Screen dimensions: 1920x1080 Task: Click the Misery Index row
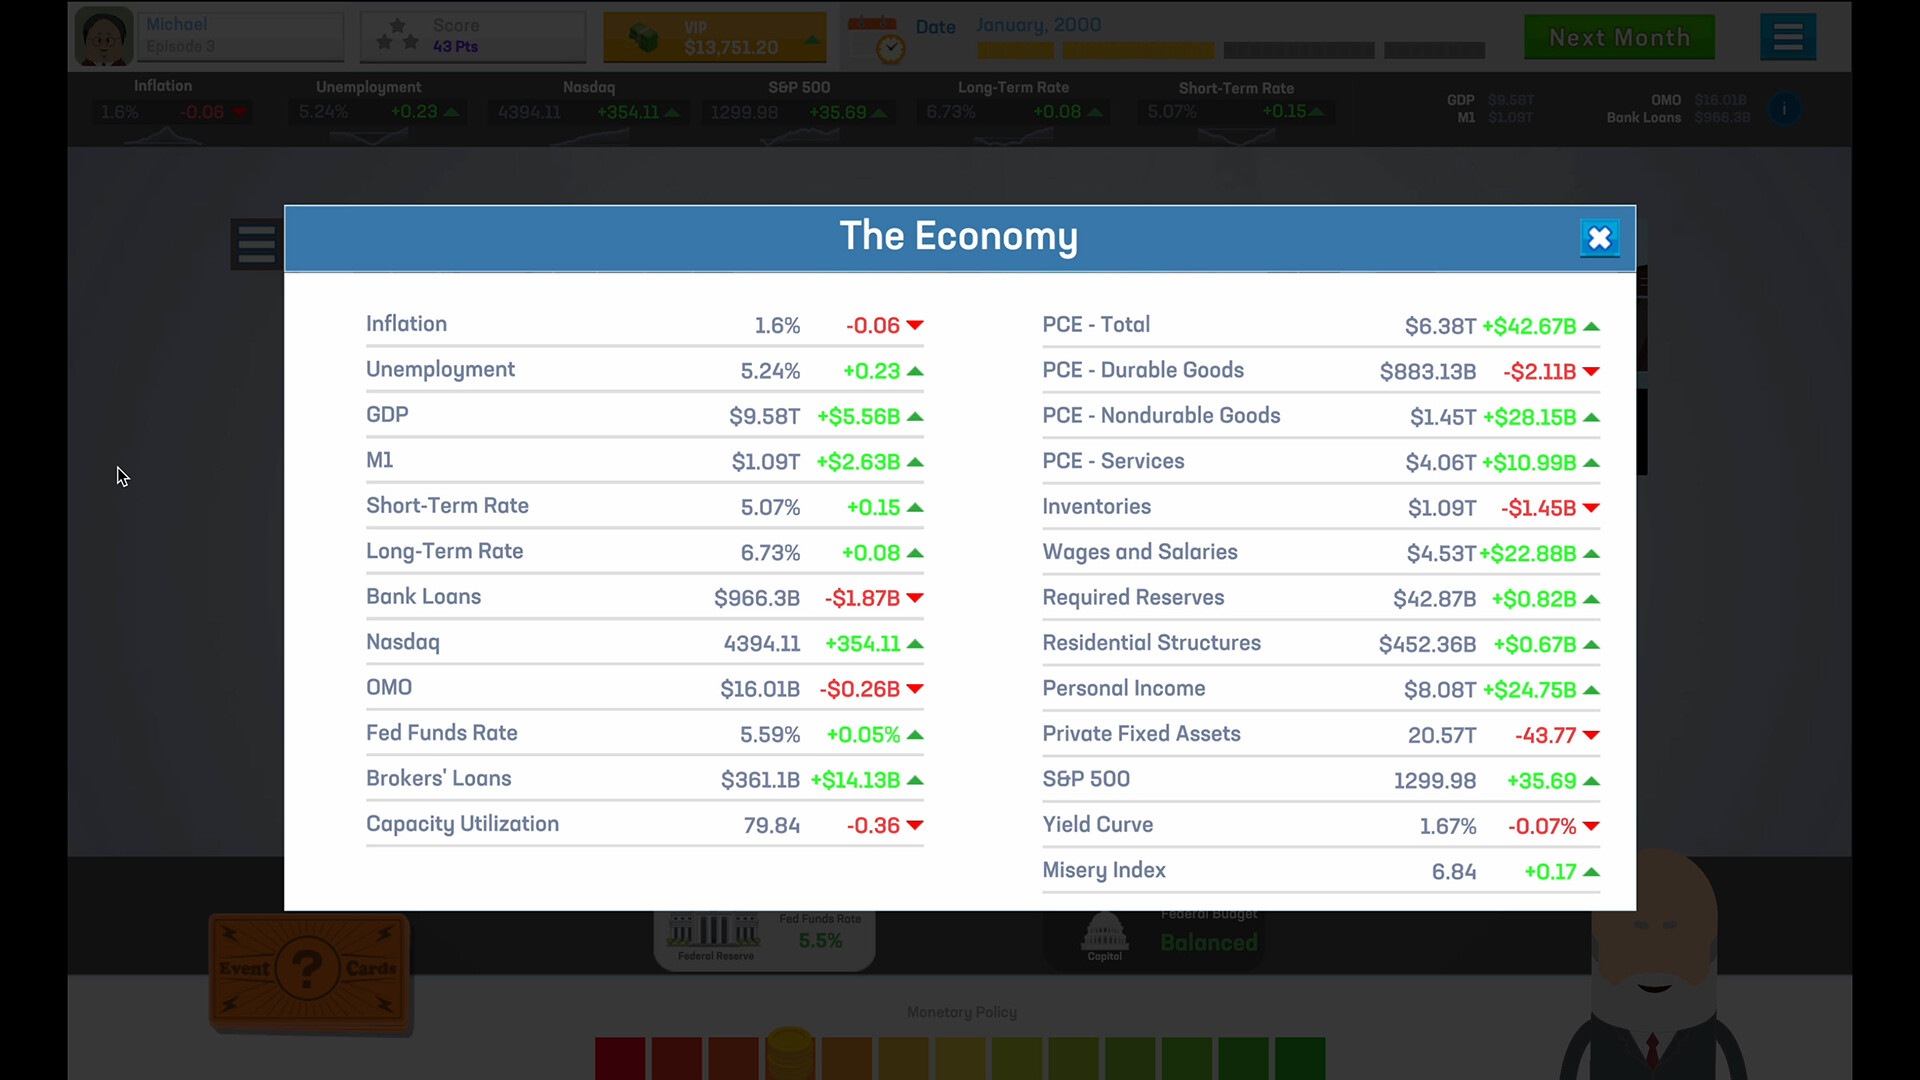(1320, 871)
